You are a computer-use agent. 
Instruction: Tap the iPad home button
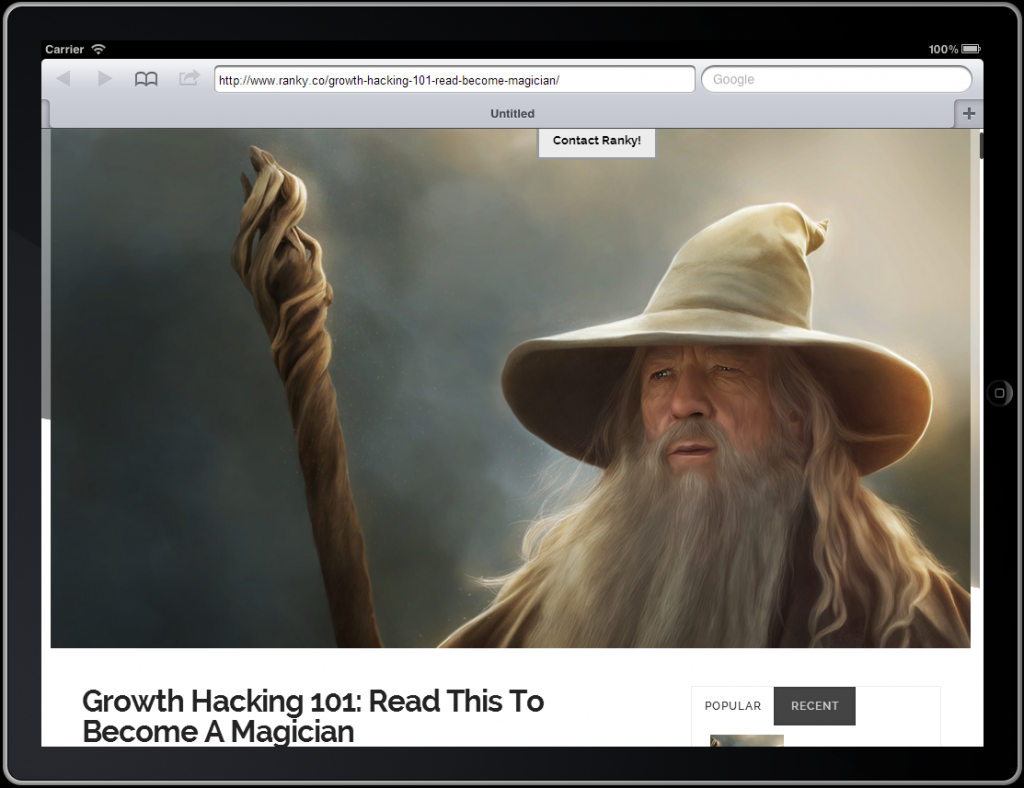point(999,393)
